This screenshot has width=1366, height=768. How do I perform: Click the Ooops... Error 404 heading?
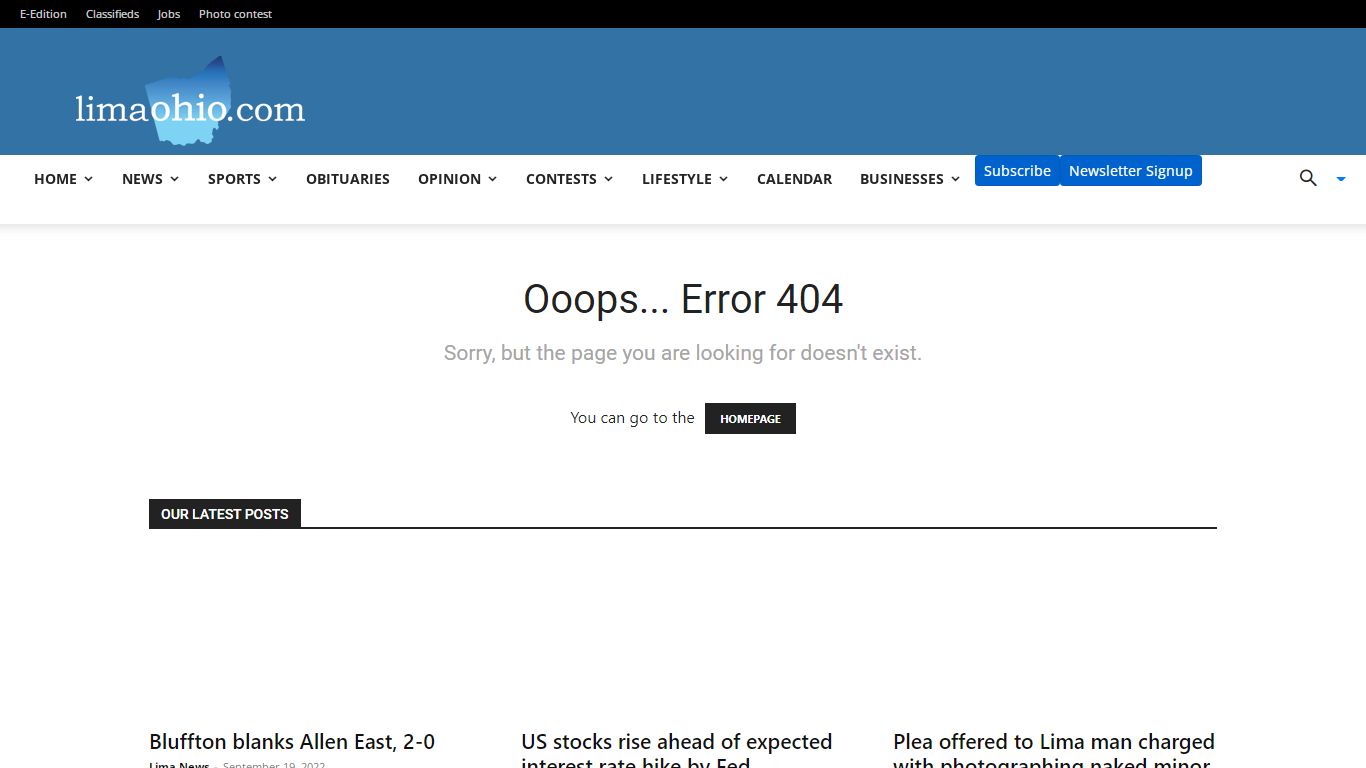[x=683, y=299]
